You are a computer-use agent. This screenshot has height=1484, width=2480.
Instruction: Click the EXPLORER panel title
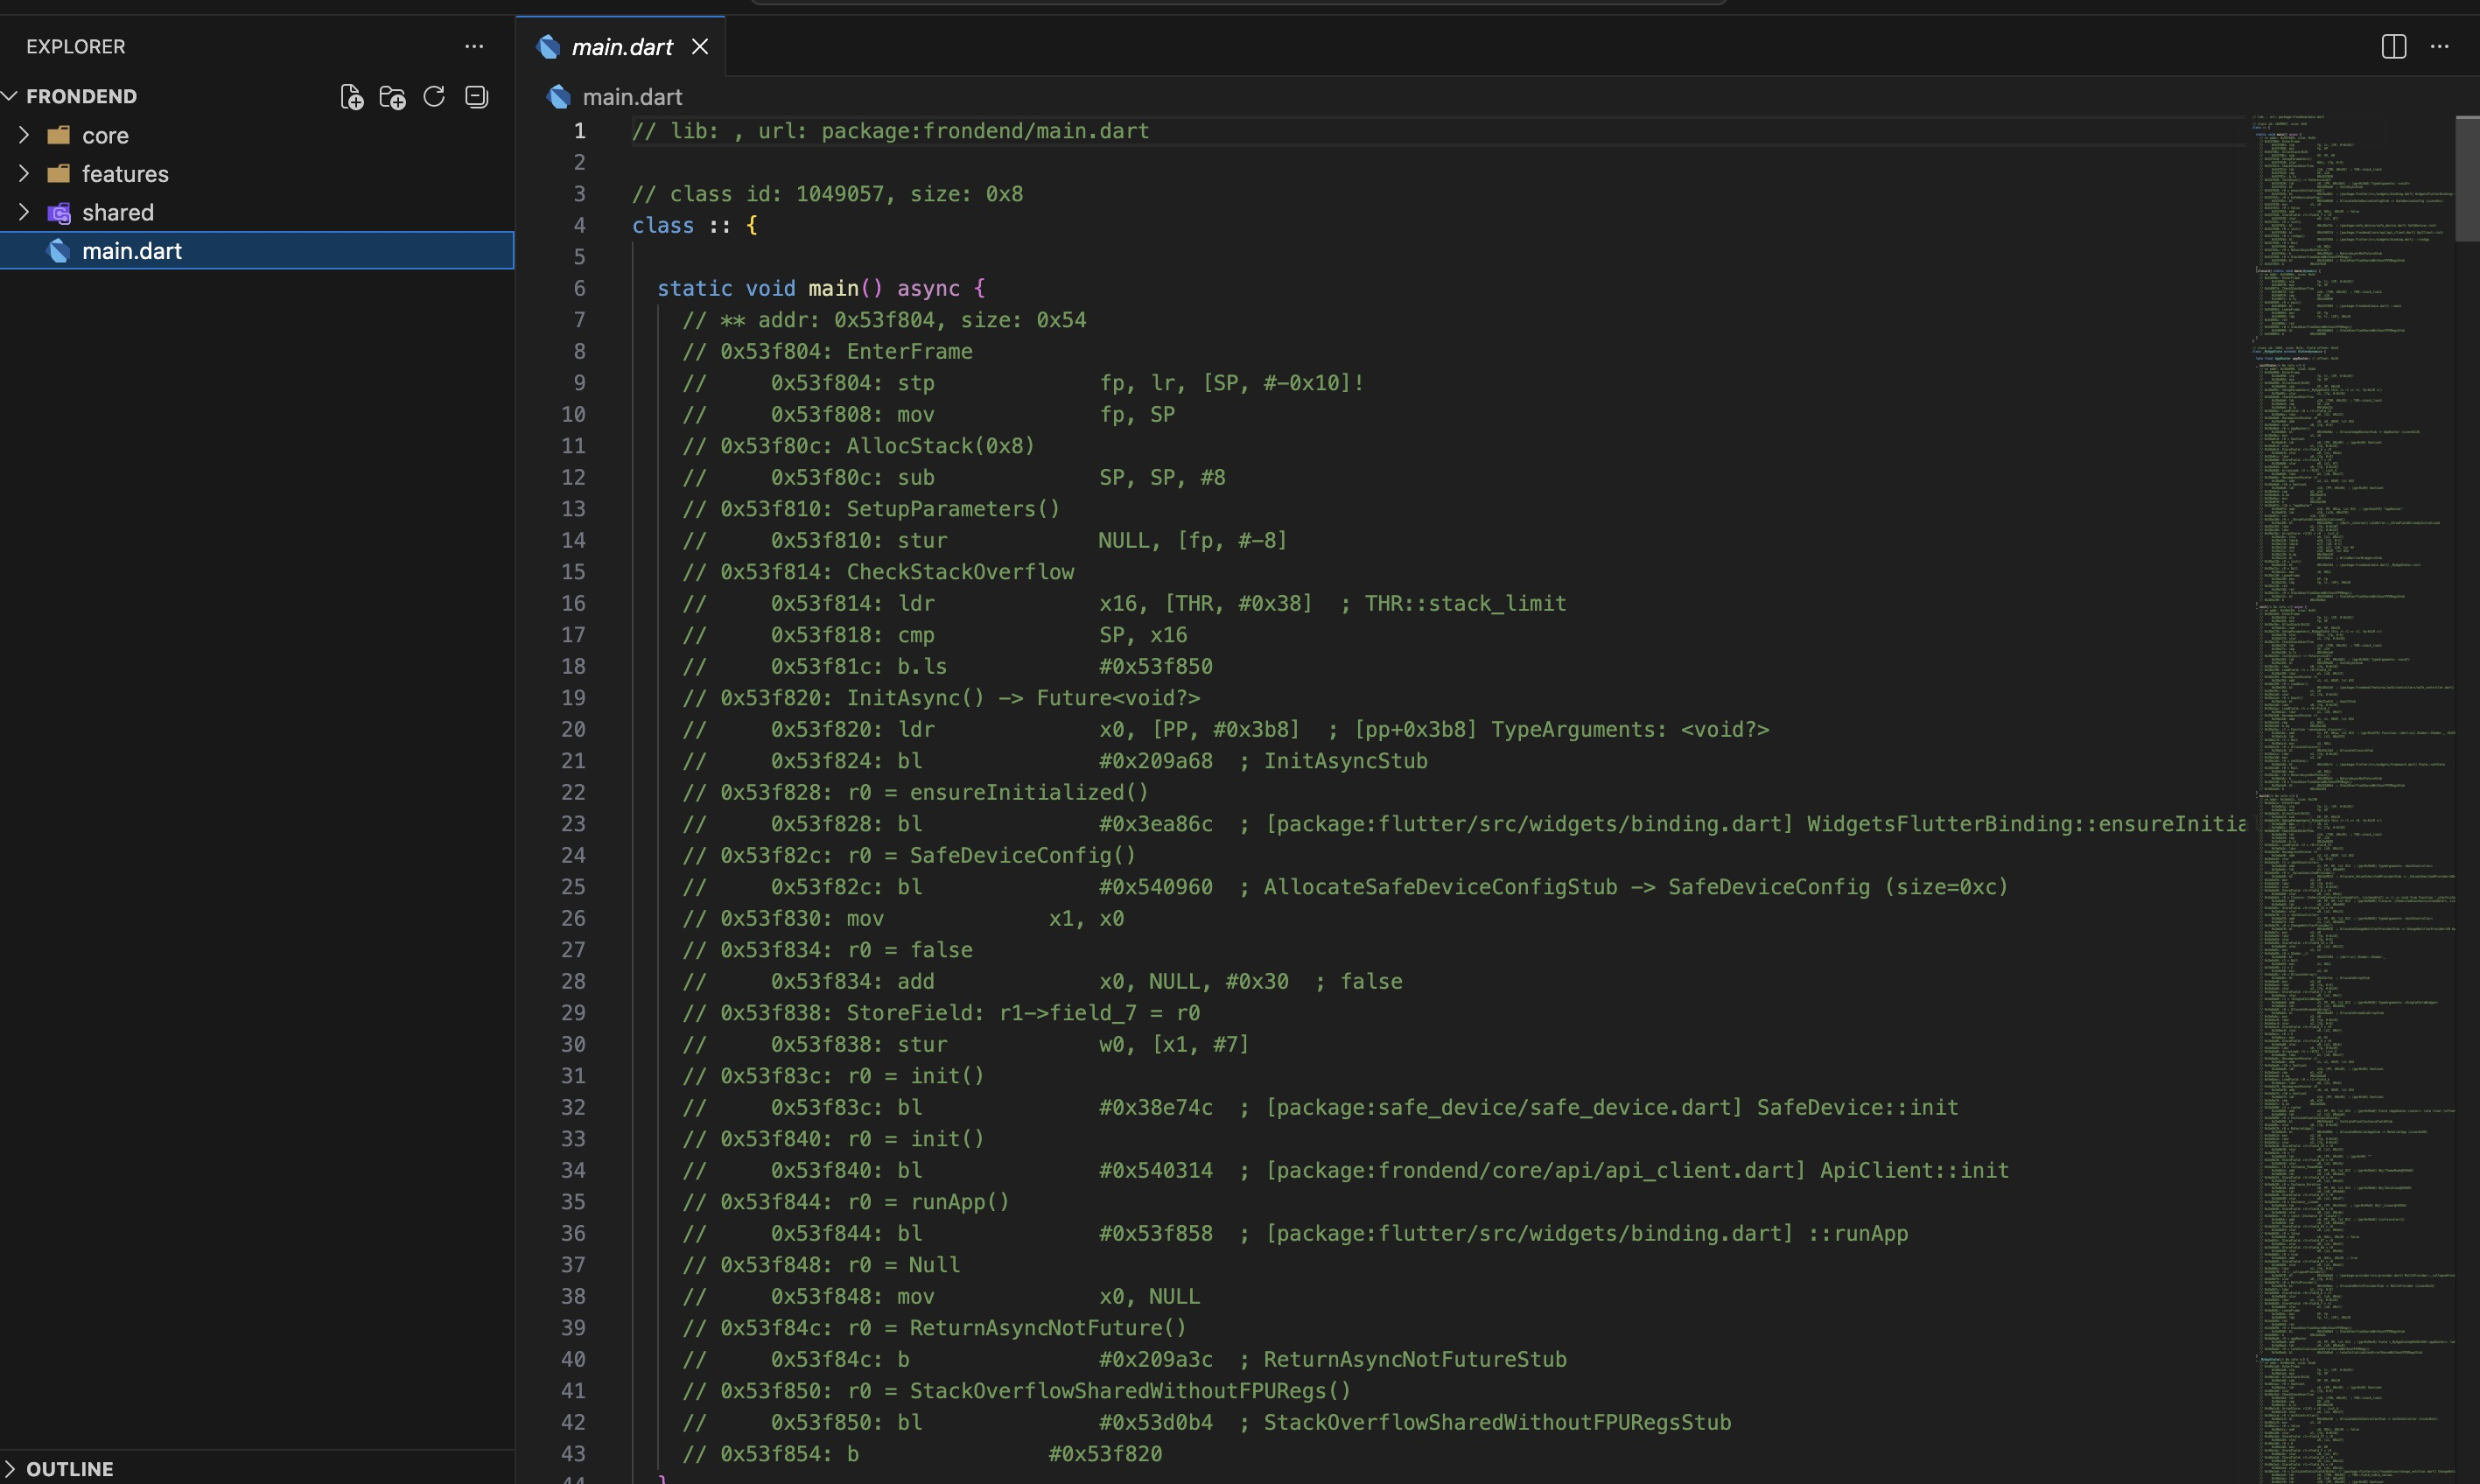click(76, 47)
